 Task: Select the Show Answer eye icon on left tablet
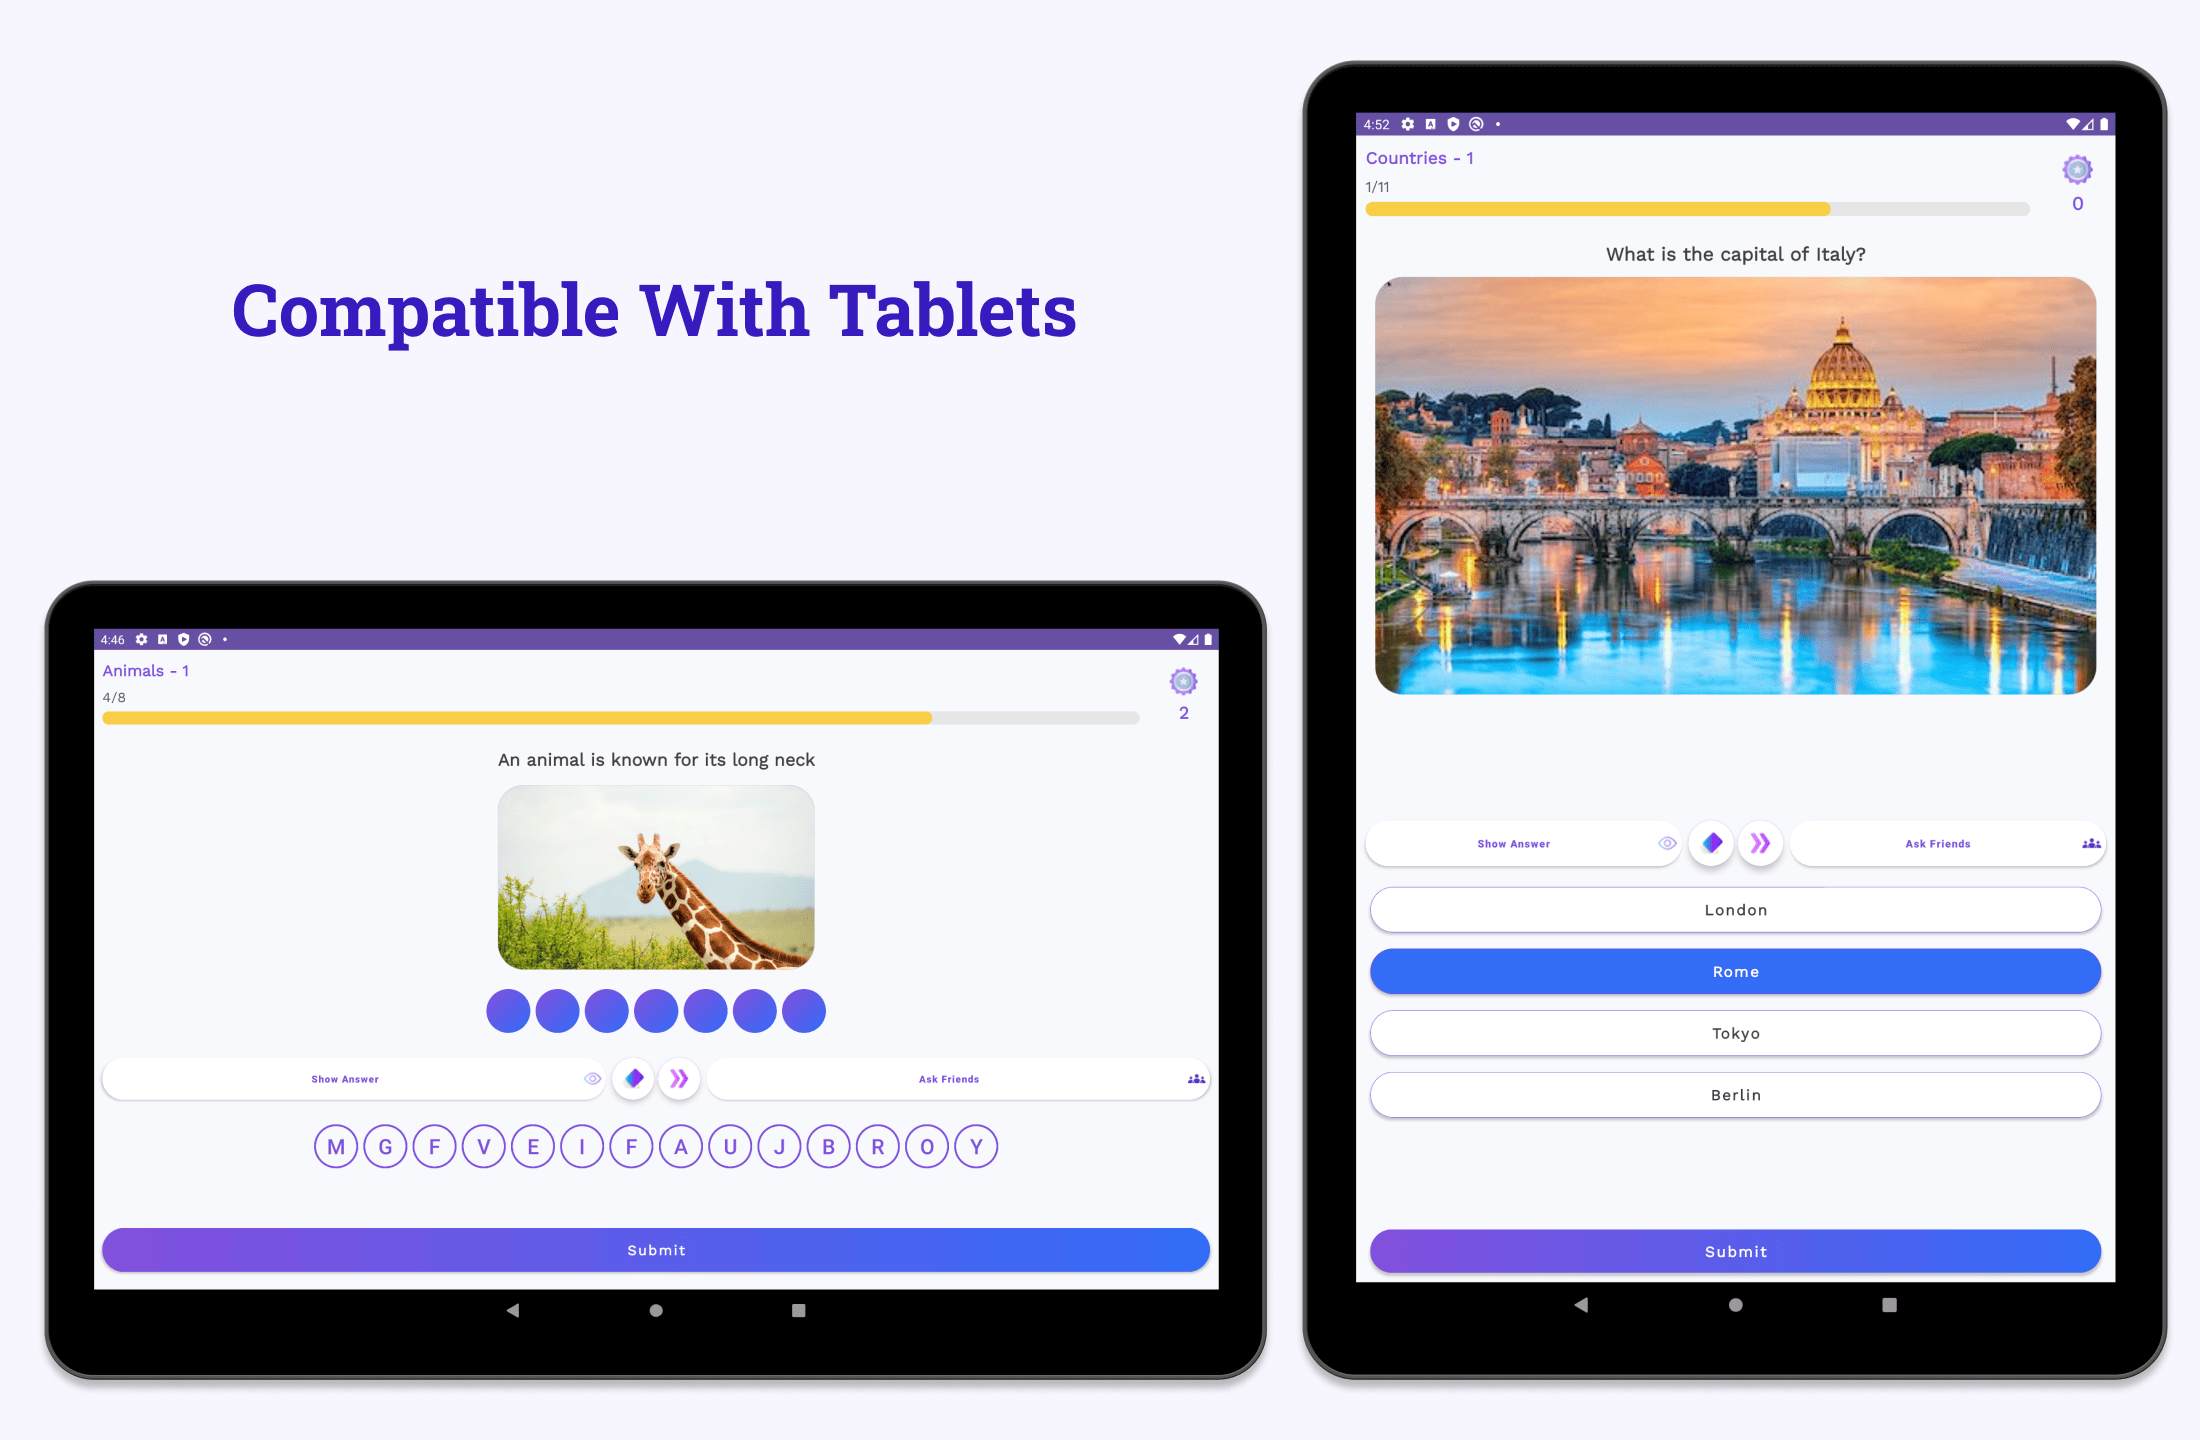(595, 1078)
